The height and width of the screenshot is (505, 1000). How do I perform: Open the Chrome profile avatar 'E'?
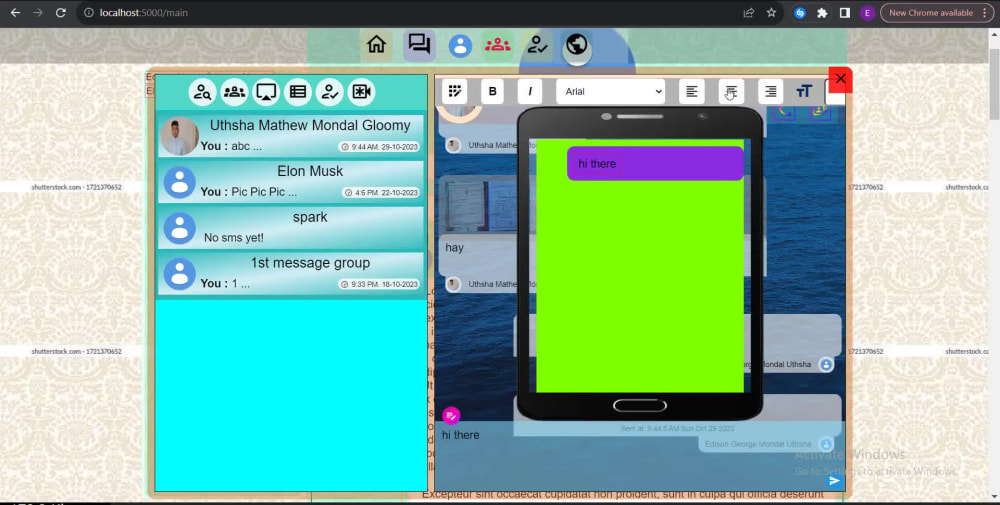click(x=867, y=13)
